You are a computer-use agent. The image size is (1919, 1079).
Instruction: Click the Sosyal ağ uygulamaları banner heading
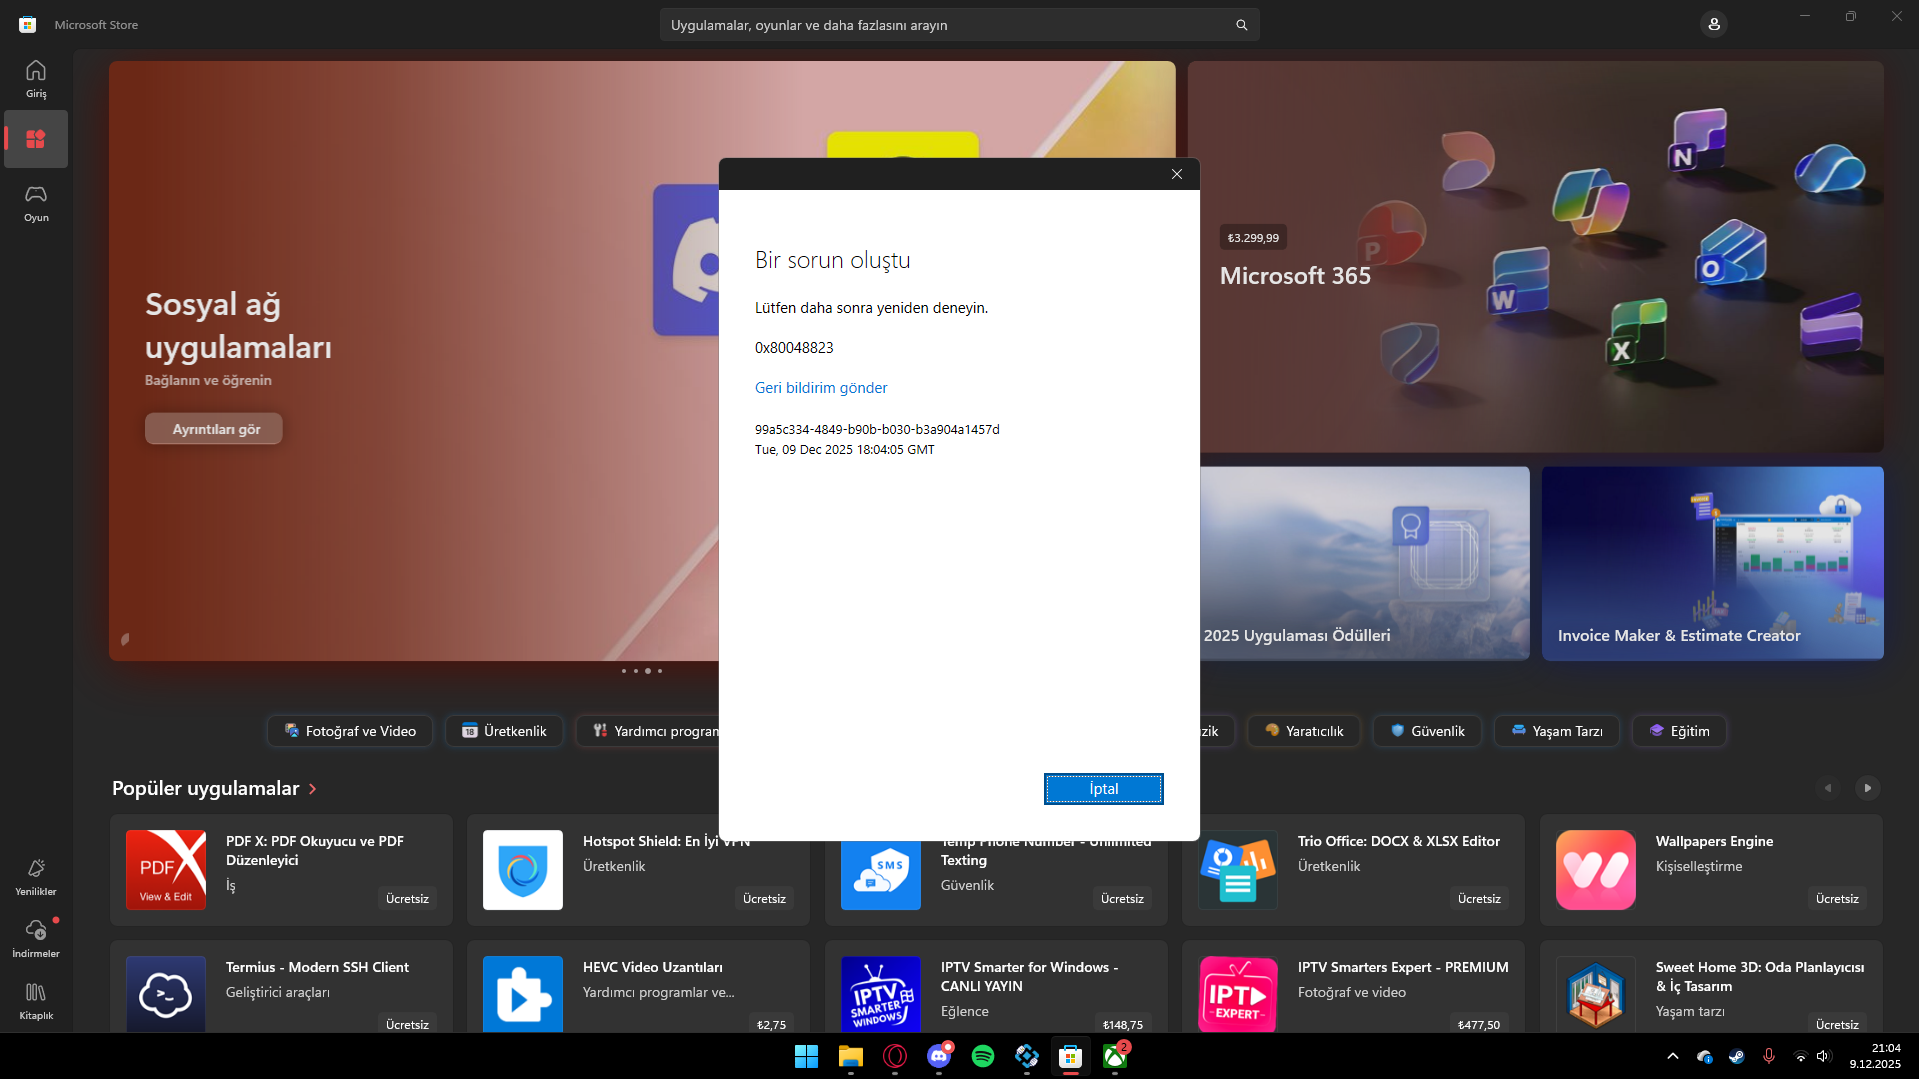tap(238, 325)
